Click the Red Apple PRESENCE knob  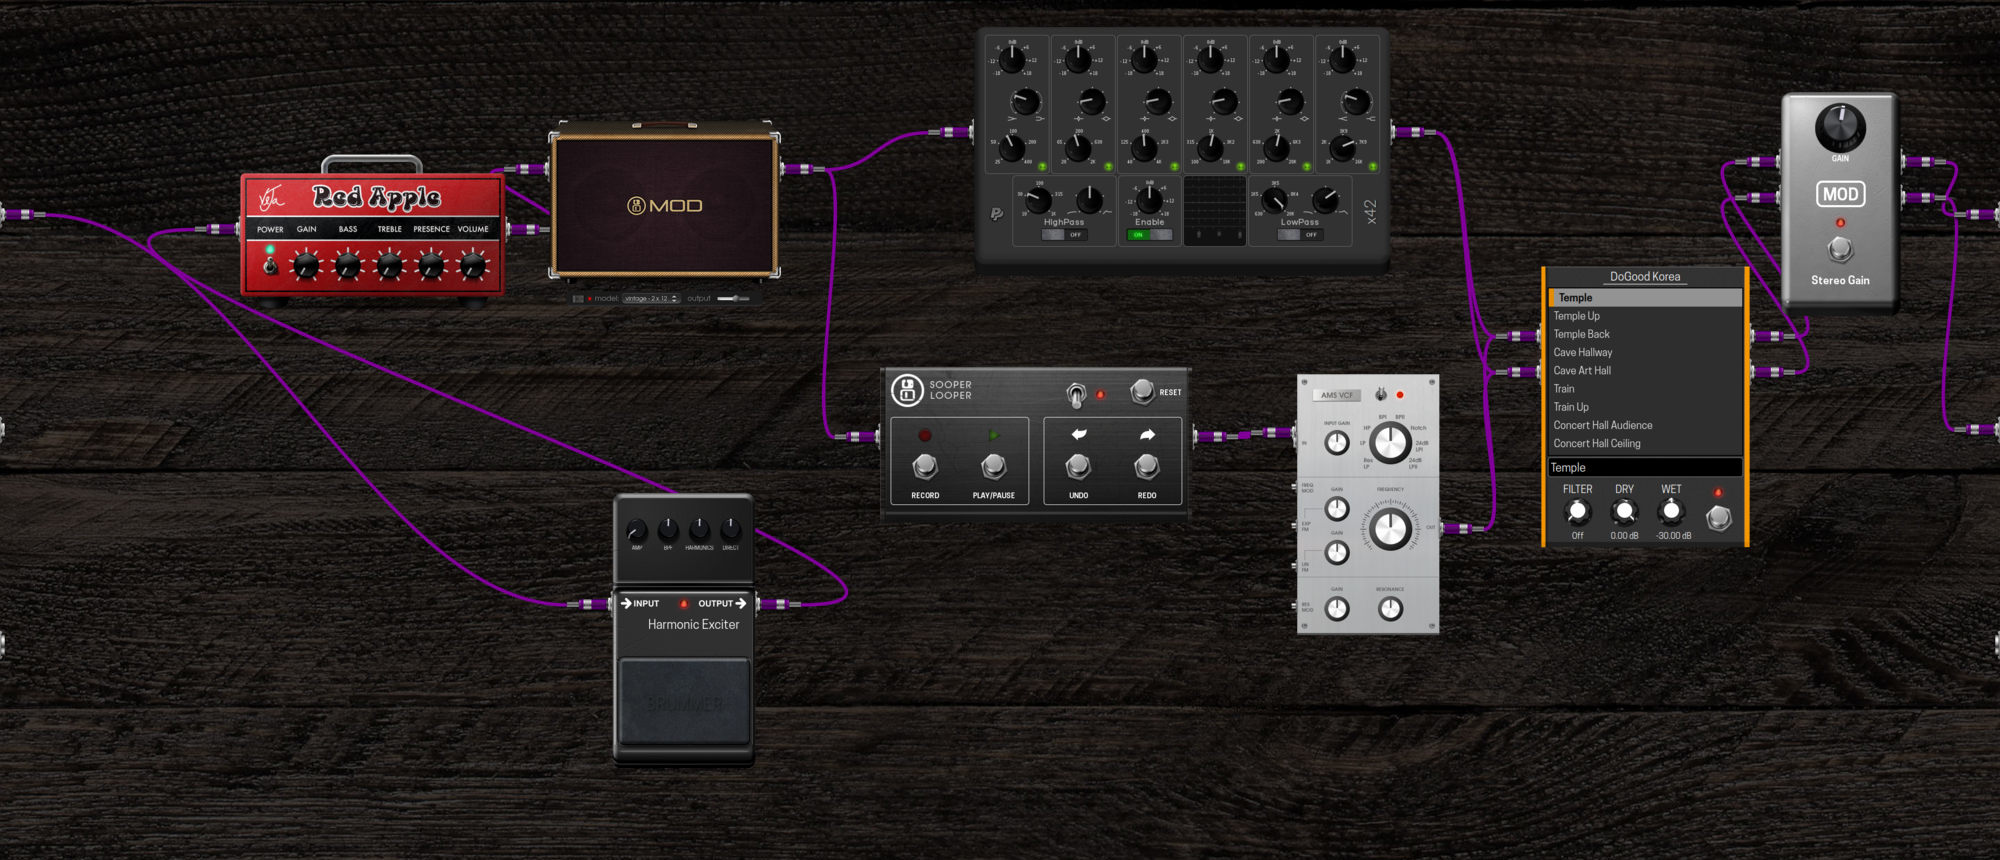coord(431,265)
